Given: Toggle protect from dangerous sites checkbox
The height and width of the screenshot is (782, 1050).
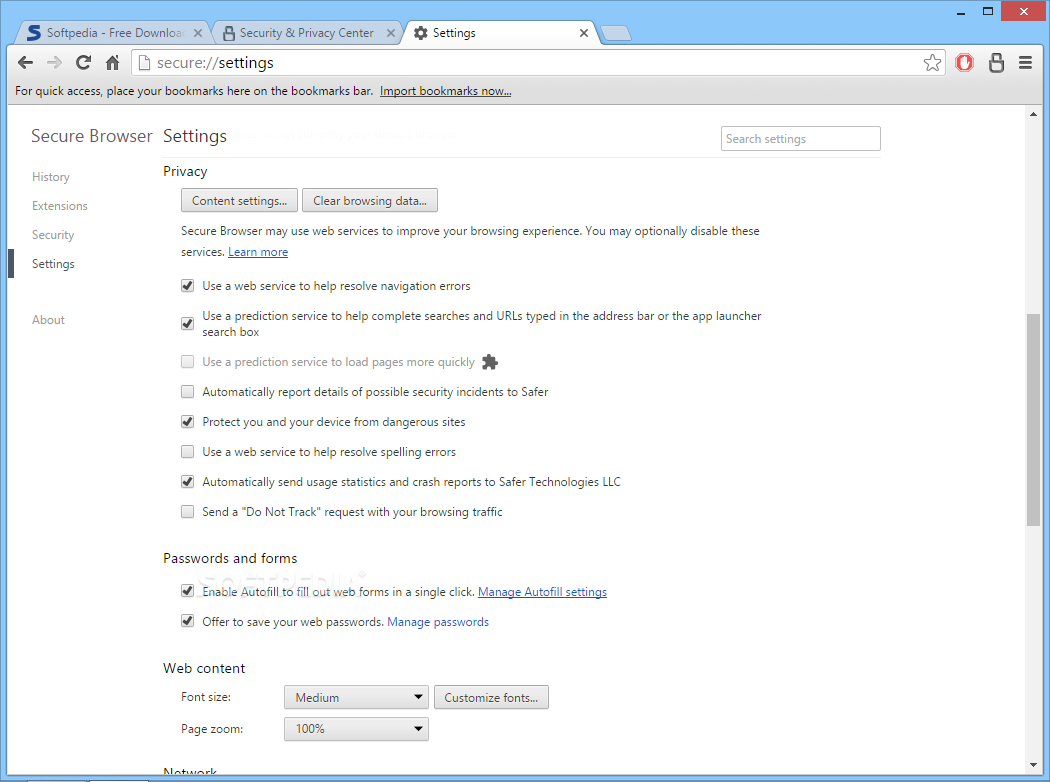Looking at the screenshot, I should coord(188,422).
